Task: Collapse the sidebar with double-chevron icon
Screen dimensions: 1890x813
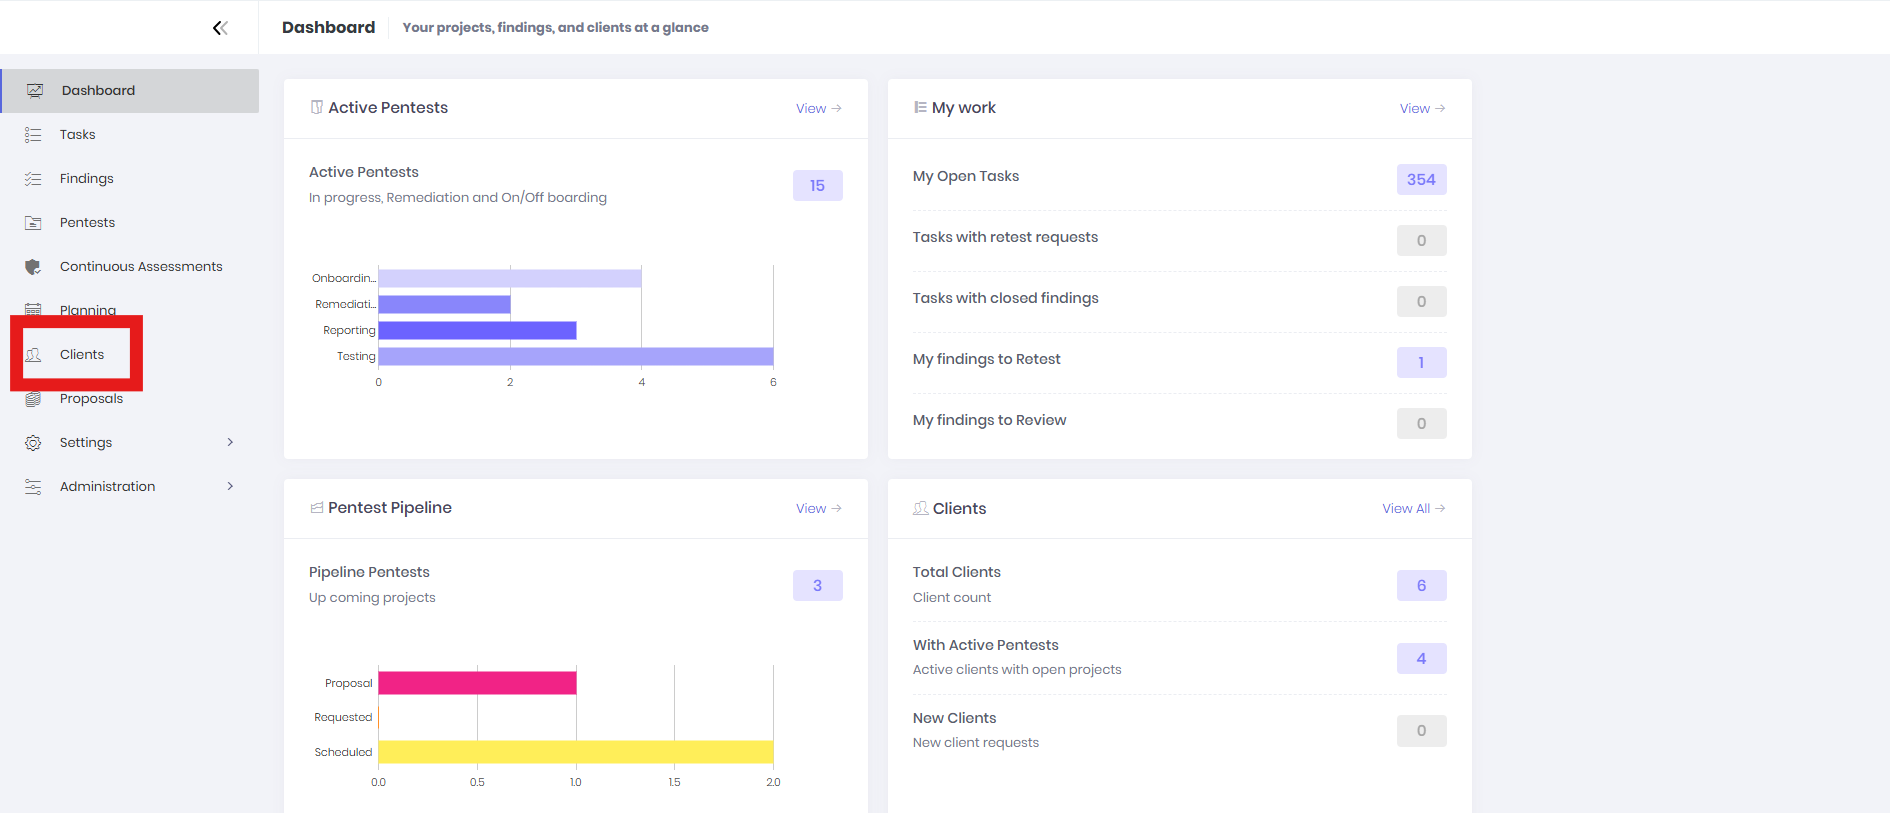Action: click(220, 28)
